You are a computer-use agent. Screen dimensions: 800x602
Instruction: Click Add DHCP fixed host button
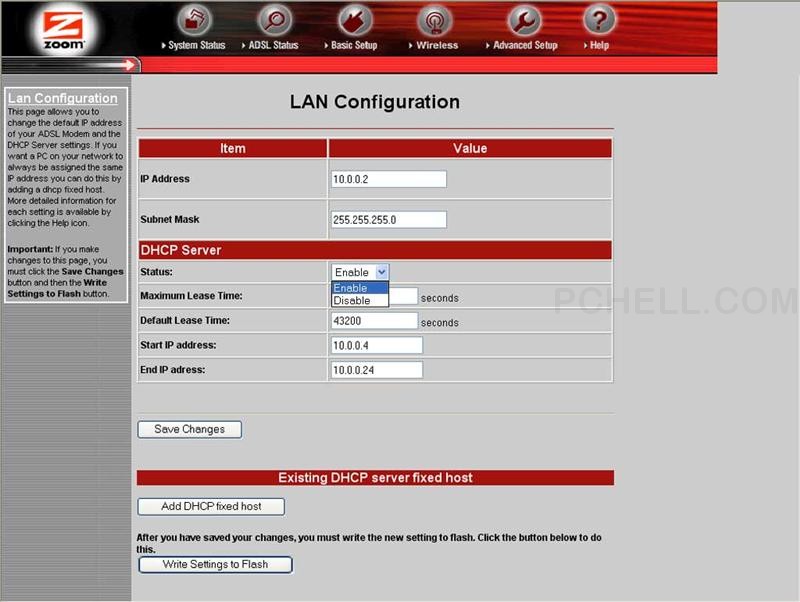211,506
